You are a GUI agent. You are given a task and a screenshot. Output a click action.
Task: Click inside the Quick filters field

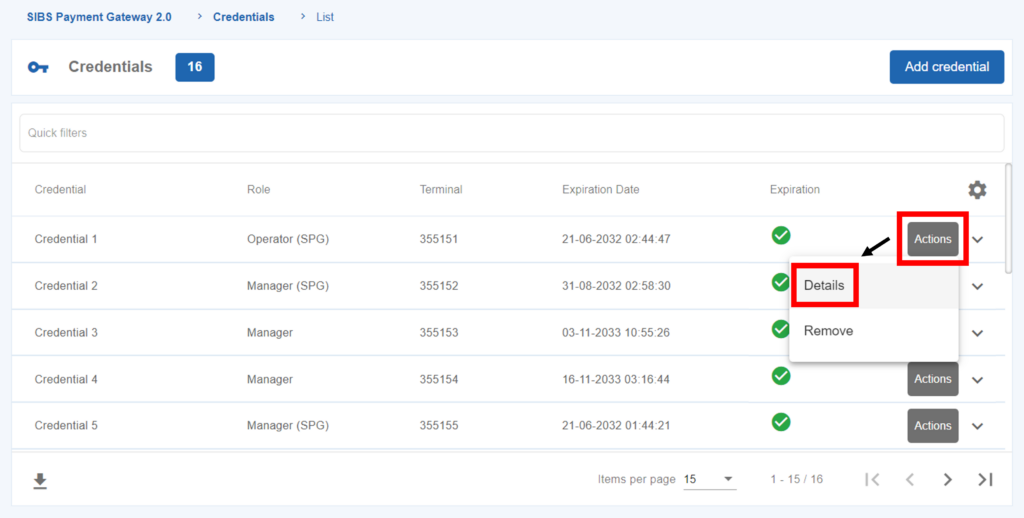pyautogui.click(x=510, y=133)
